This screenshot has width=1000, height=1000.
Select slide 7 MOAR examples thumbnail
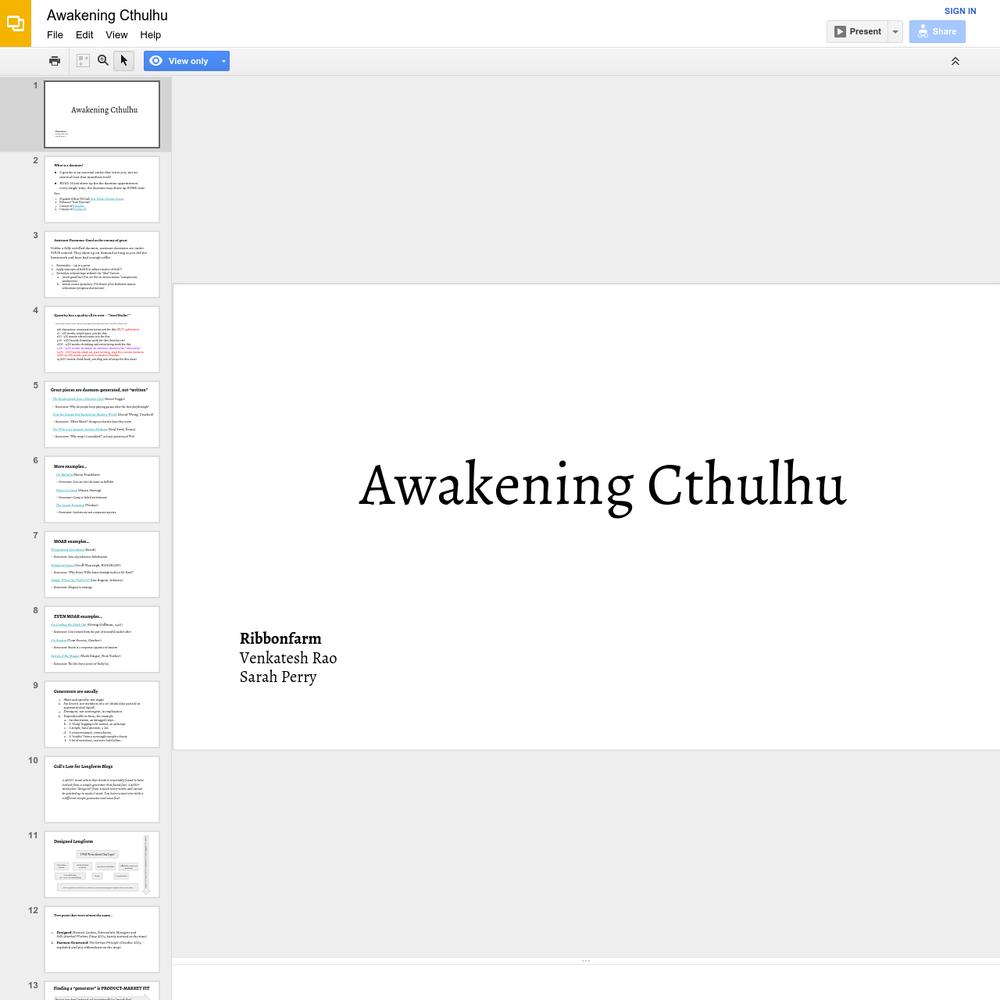(102, 564)
